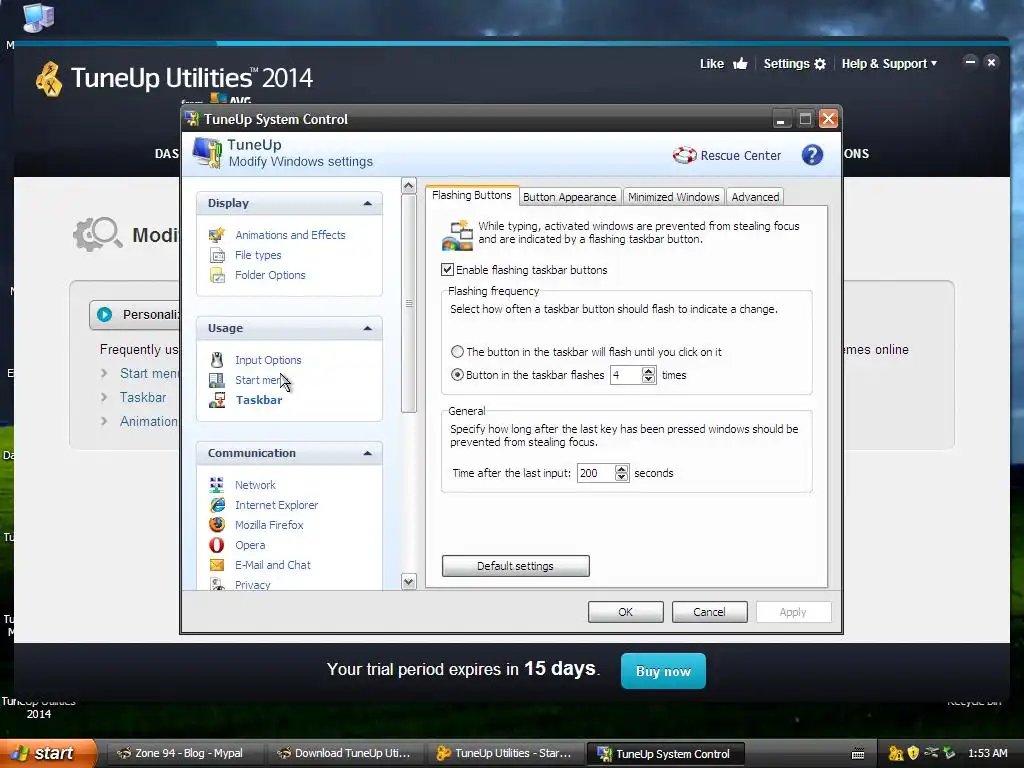Click the Network icon
The image size is (1024, 768).
click(x=217, y=485)
